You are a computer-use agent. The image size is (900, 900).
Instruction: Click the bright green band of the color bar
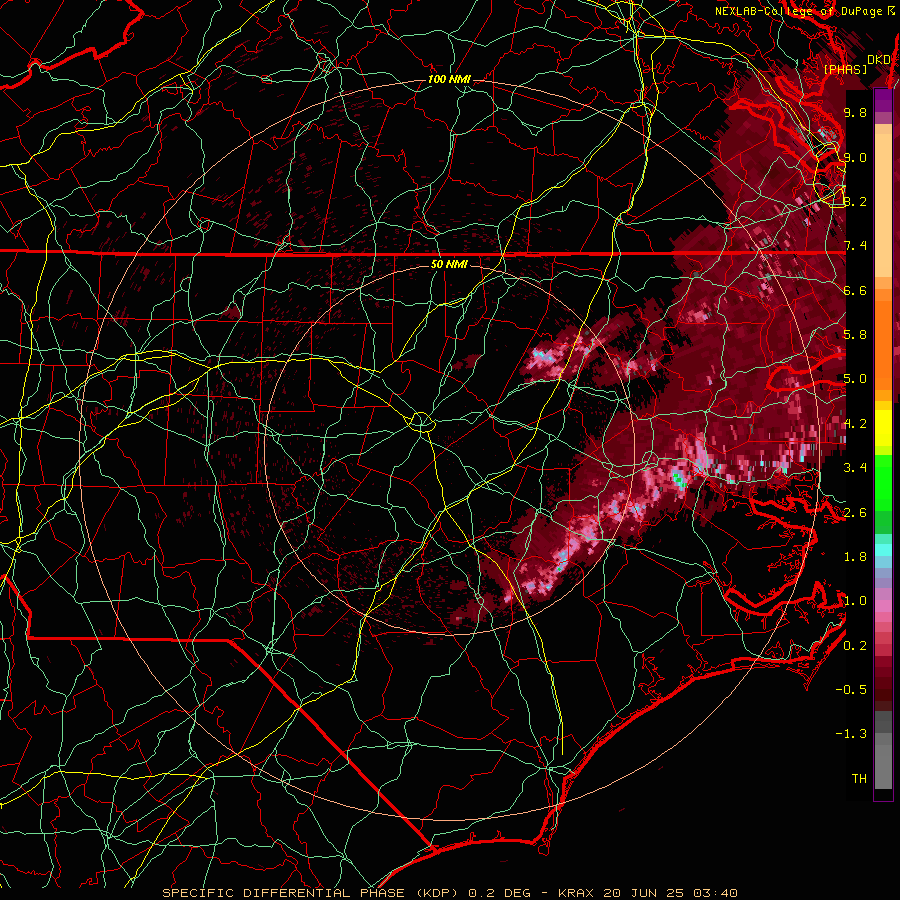(883, 482)
